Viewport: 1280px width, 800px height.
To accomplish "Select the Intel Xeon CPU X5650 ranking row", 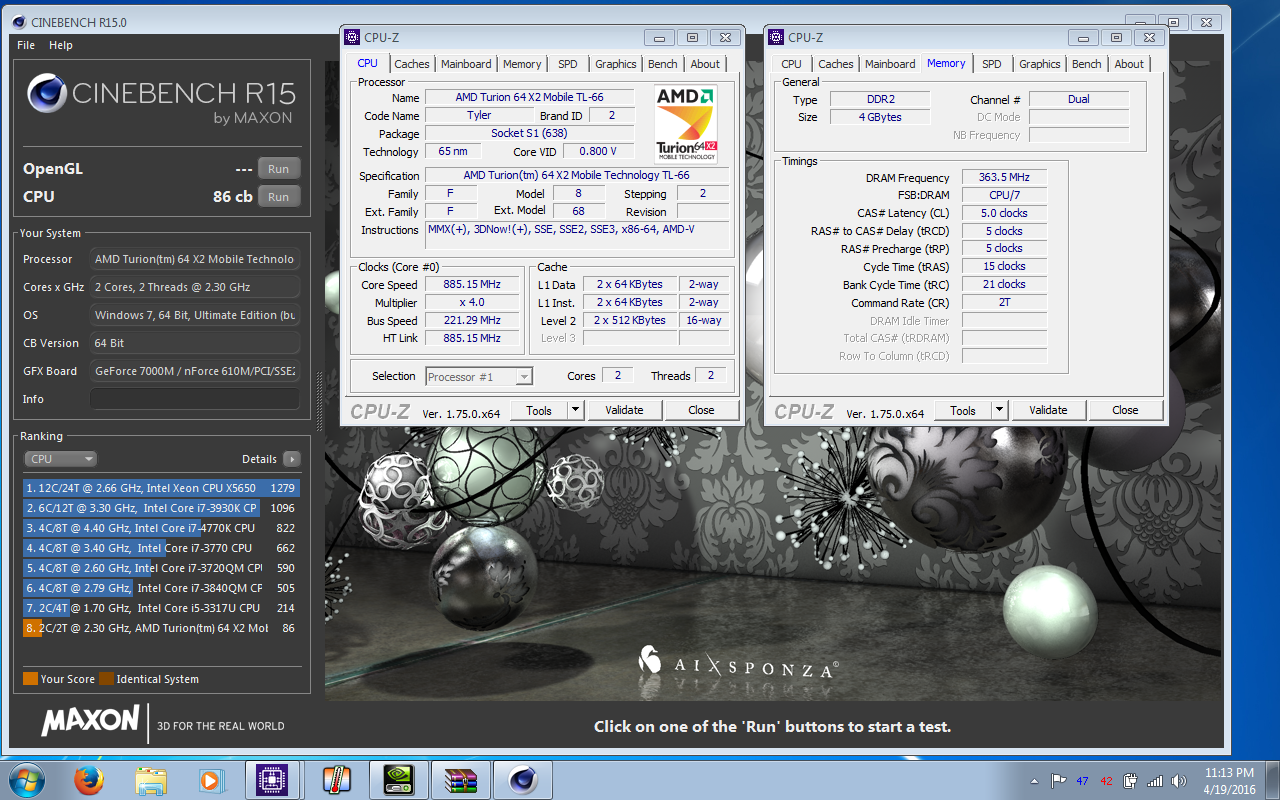I will tap(161, 488).
